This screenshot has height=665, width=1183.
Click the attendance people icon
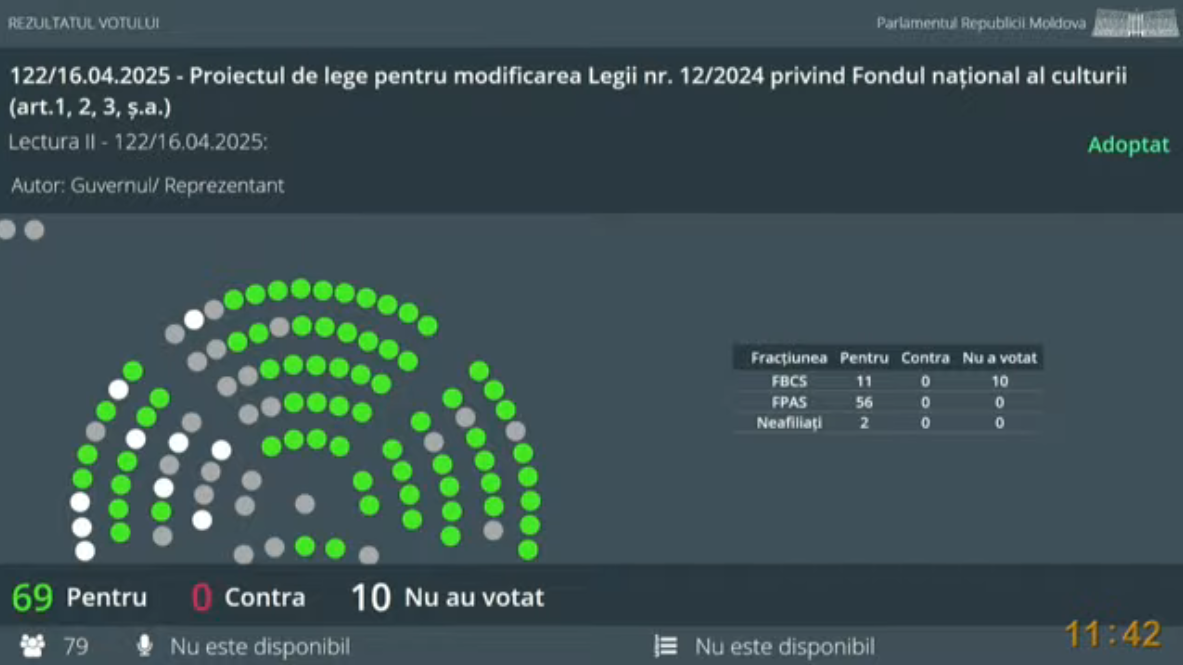pyautogui.click(x=33, y=646)
